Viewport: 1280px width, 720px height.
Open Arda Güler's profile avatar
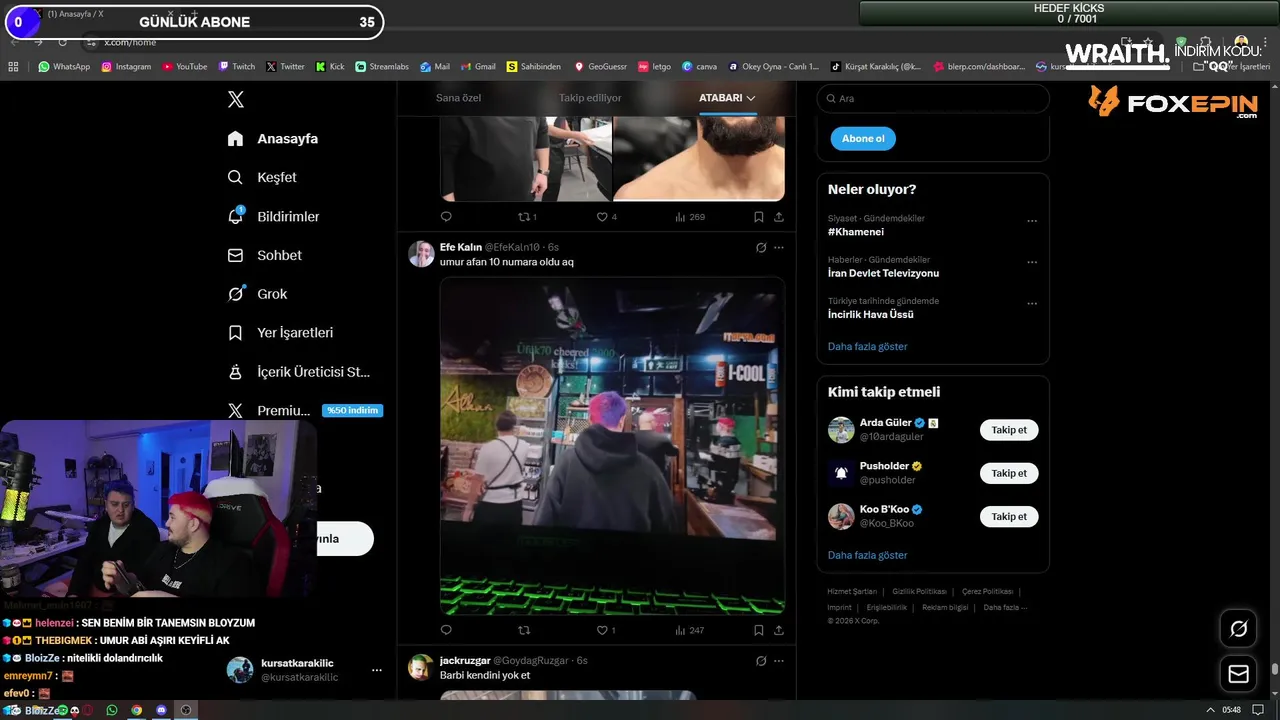pyautogui.click(x=841, y=430)
